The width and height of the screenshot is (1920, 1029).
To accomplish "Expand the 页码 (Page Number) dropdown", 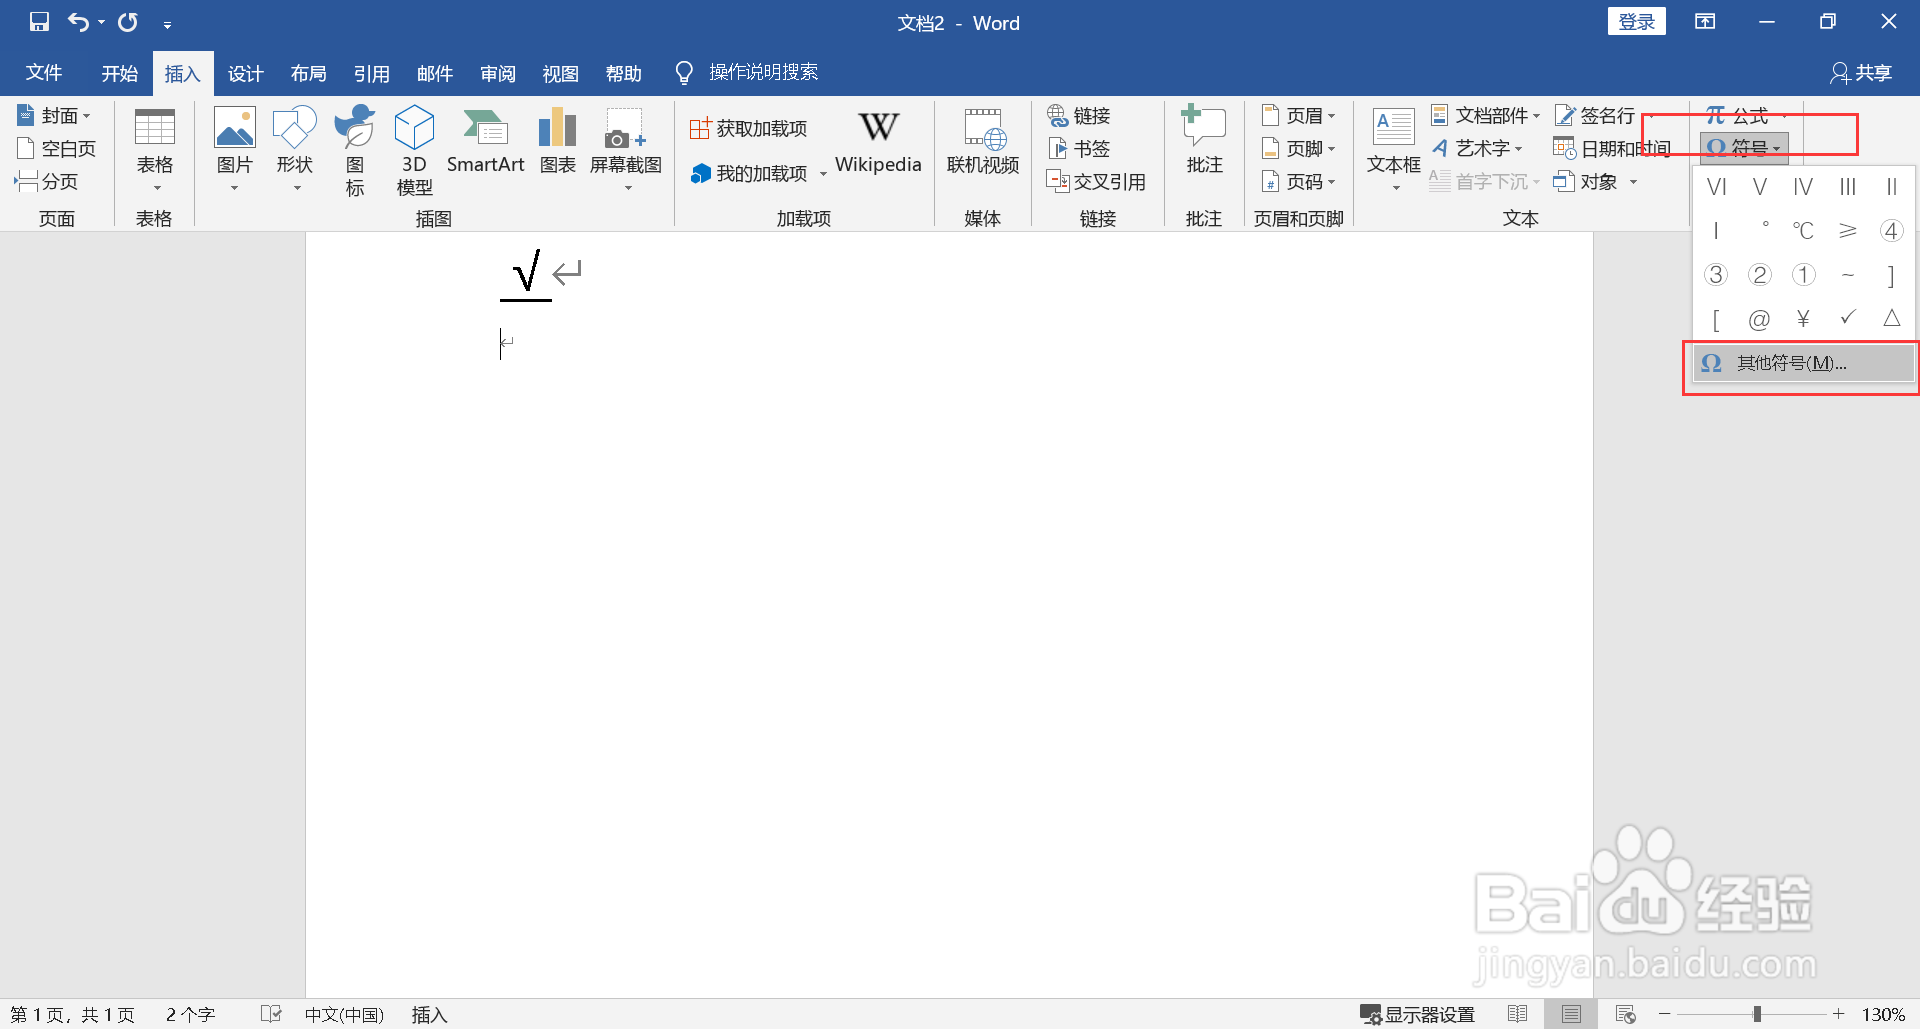I will tap(1299, 181).
